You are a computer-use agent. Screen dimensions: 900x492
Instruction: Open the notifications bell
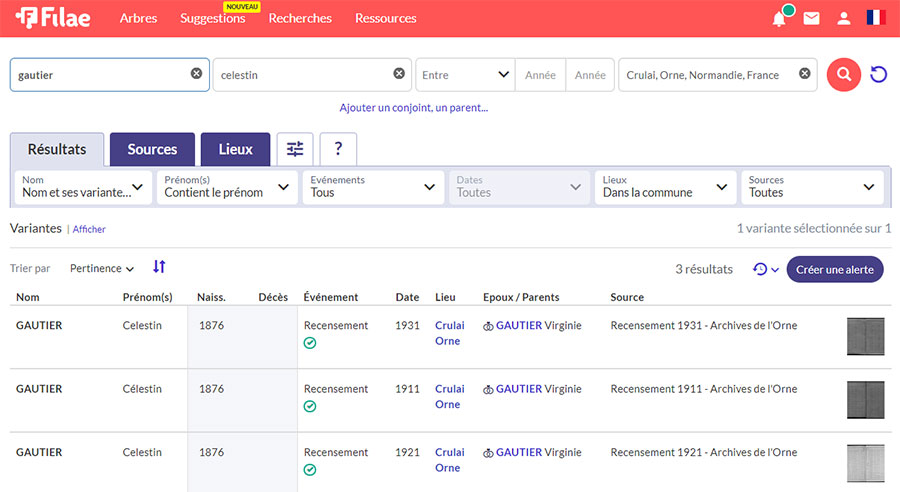[779, 18]
